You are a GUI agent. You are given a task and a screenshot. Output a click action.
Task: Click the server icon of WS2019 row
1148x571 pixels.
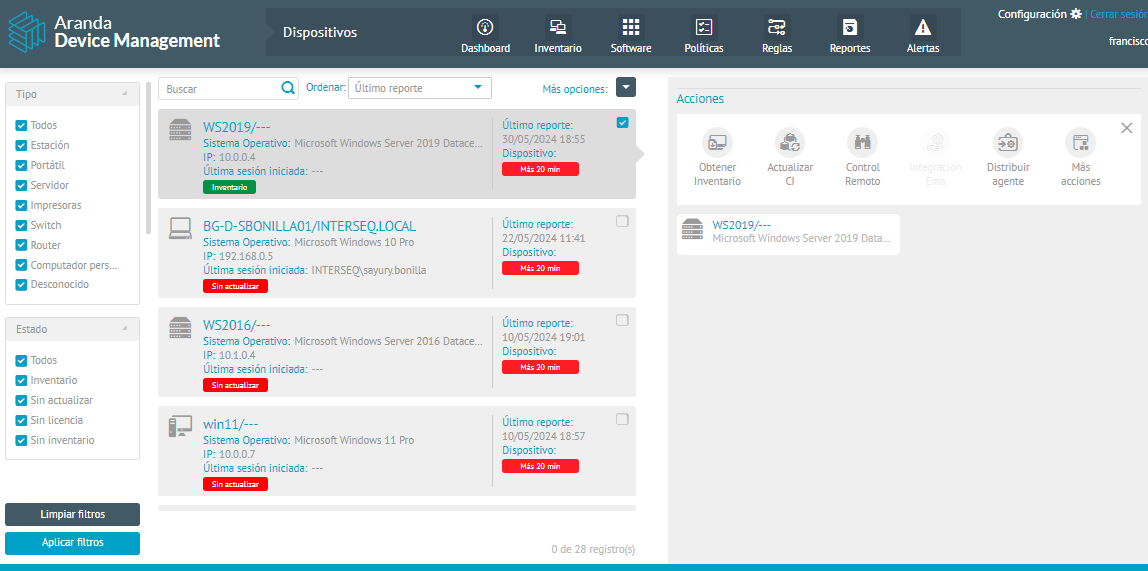point(179,130)
